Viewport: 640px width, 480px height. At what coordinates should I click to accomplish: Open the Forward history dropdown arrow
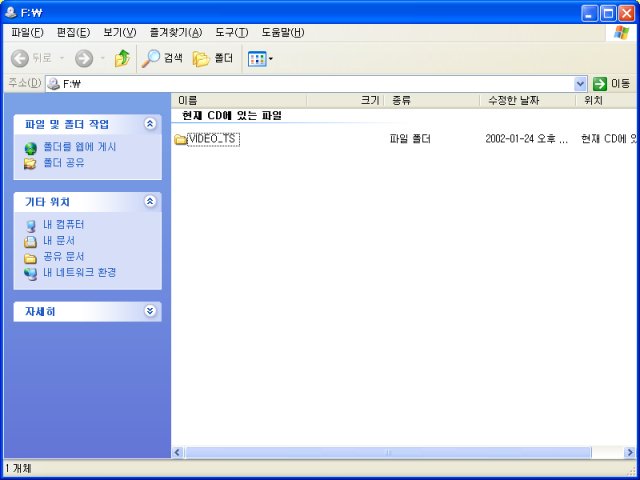pyautogui.click(x=102, y=58)
